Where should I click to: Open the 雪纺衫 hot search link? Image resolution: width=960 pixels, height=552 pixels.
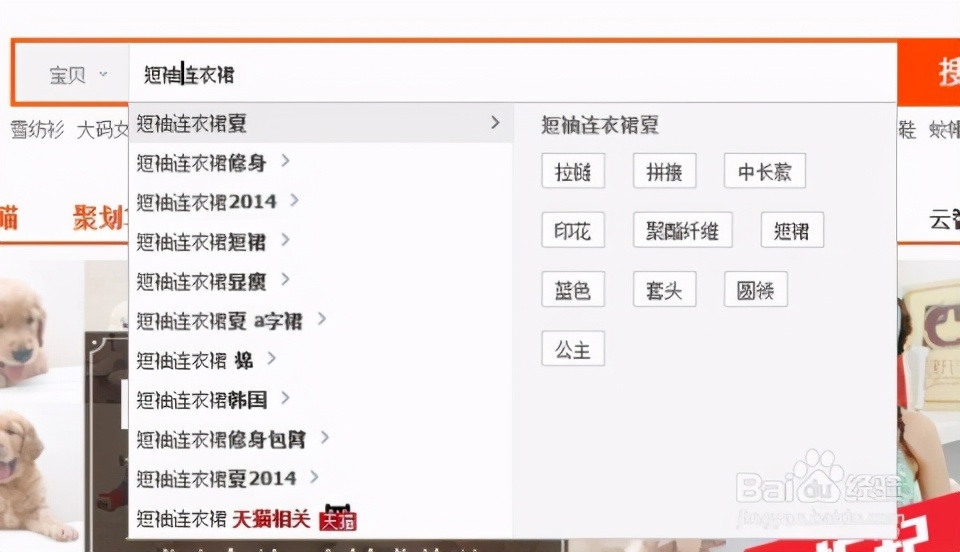point(37,130)
